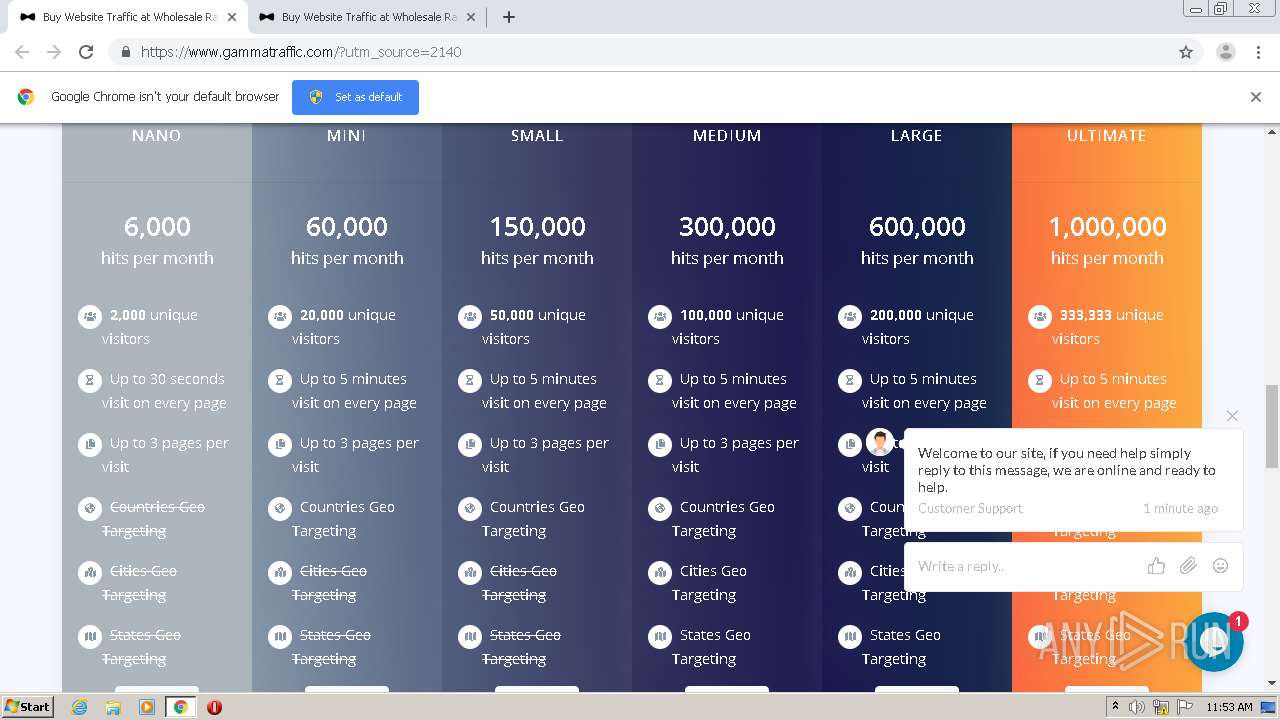1280x720 pixels.
Task: Click the MINI hourglass visit duration icon
Action: click(x=280, y=380)
